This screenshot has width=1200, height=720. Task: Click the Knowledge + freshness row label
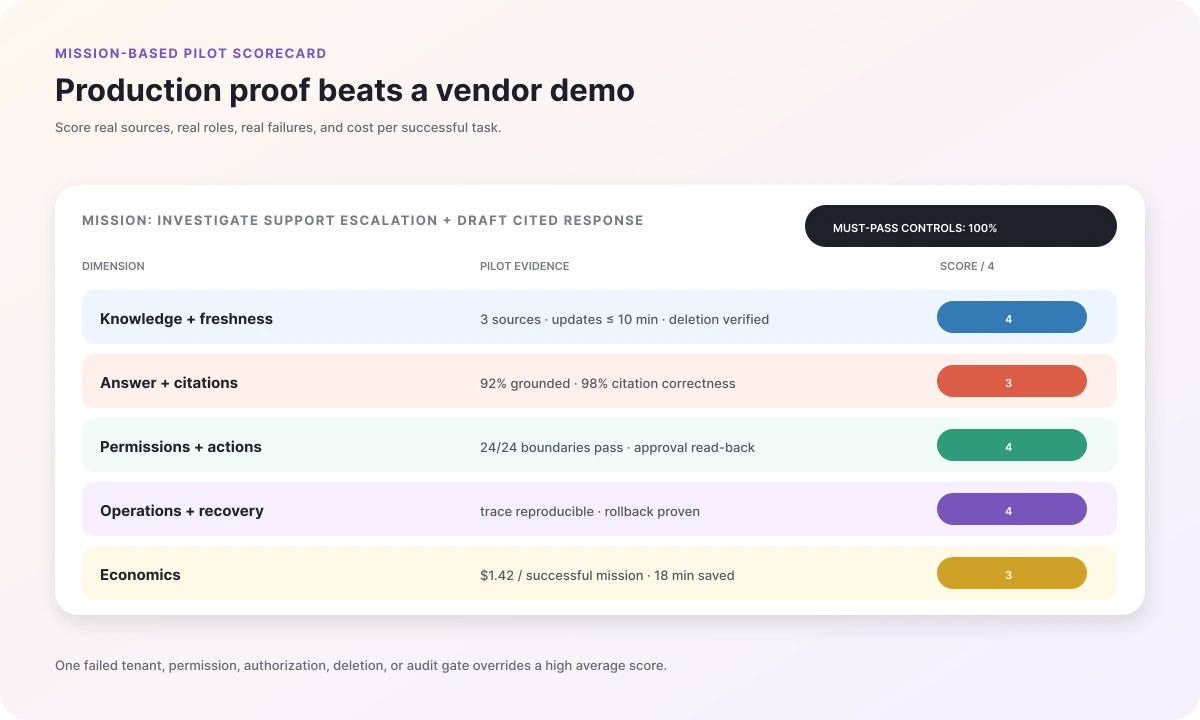point(186,319)
